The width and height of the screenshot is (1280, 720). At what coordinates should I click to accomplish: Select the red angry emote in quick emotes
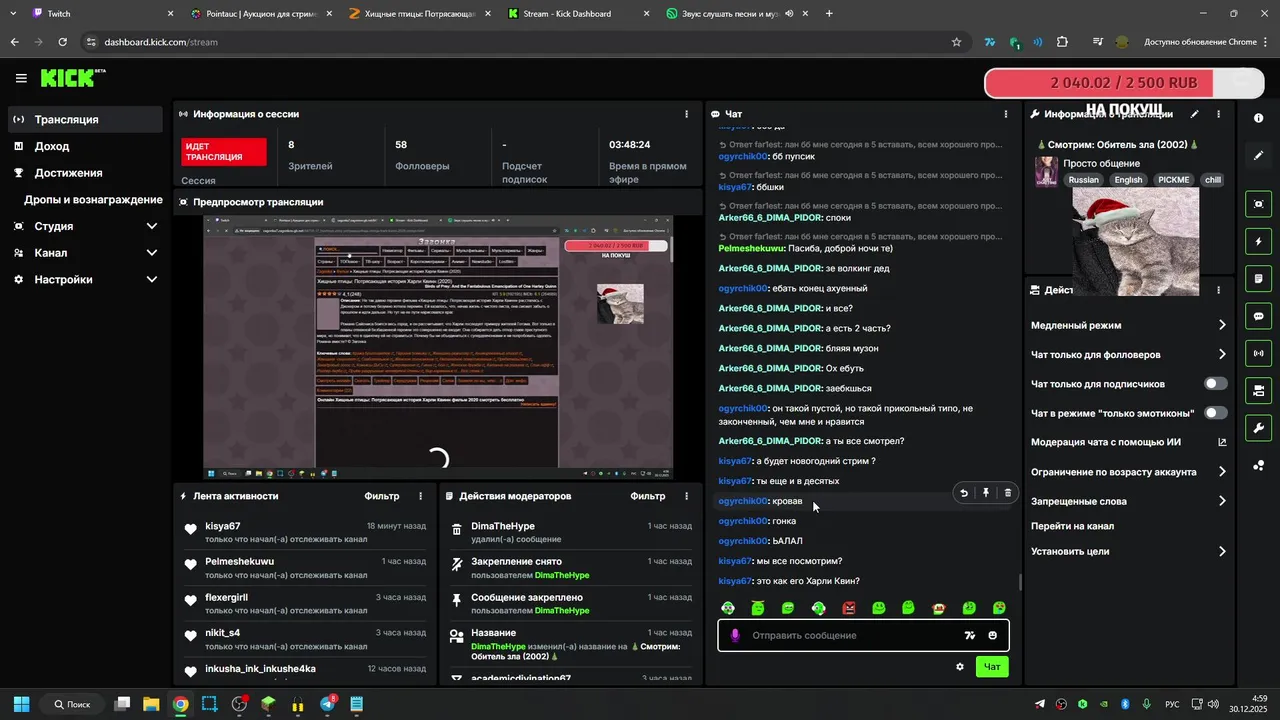[849, 608]
